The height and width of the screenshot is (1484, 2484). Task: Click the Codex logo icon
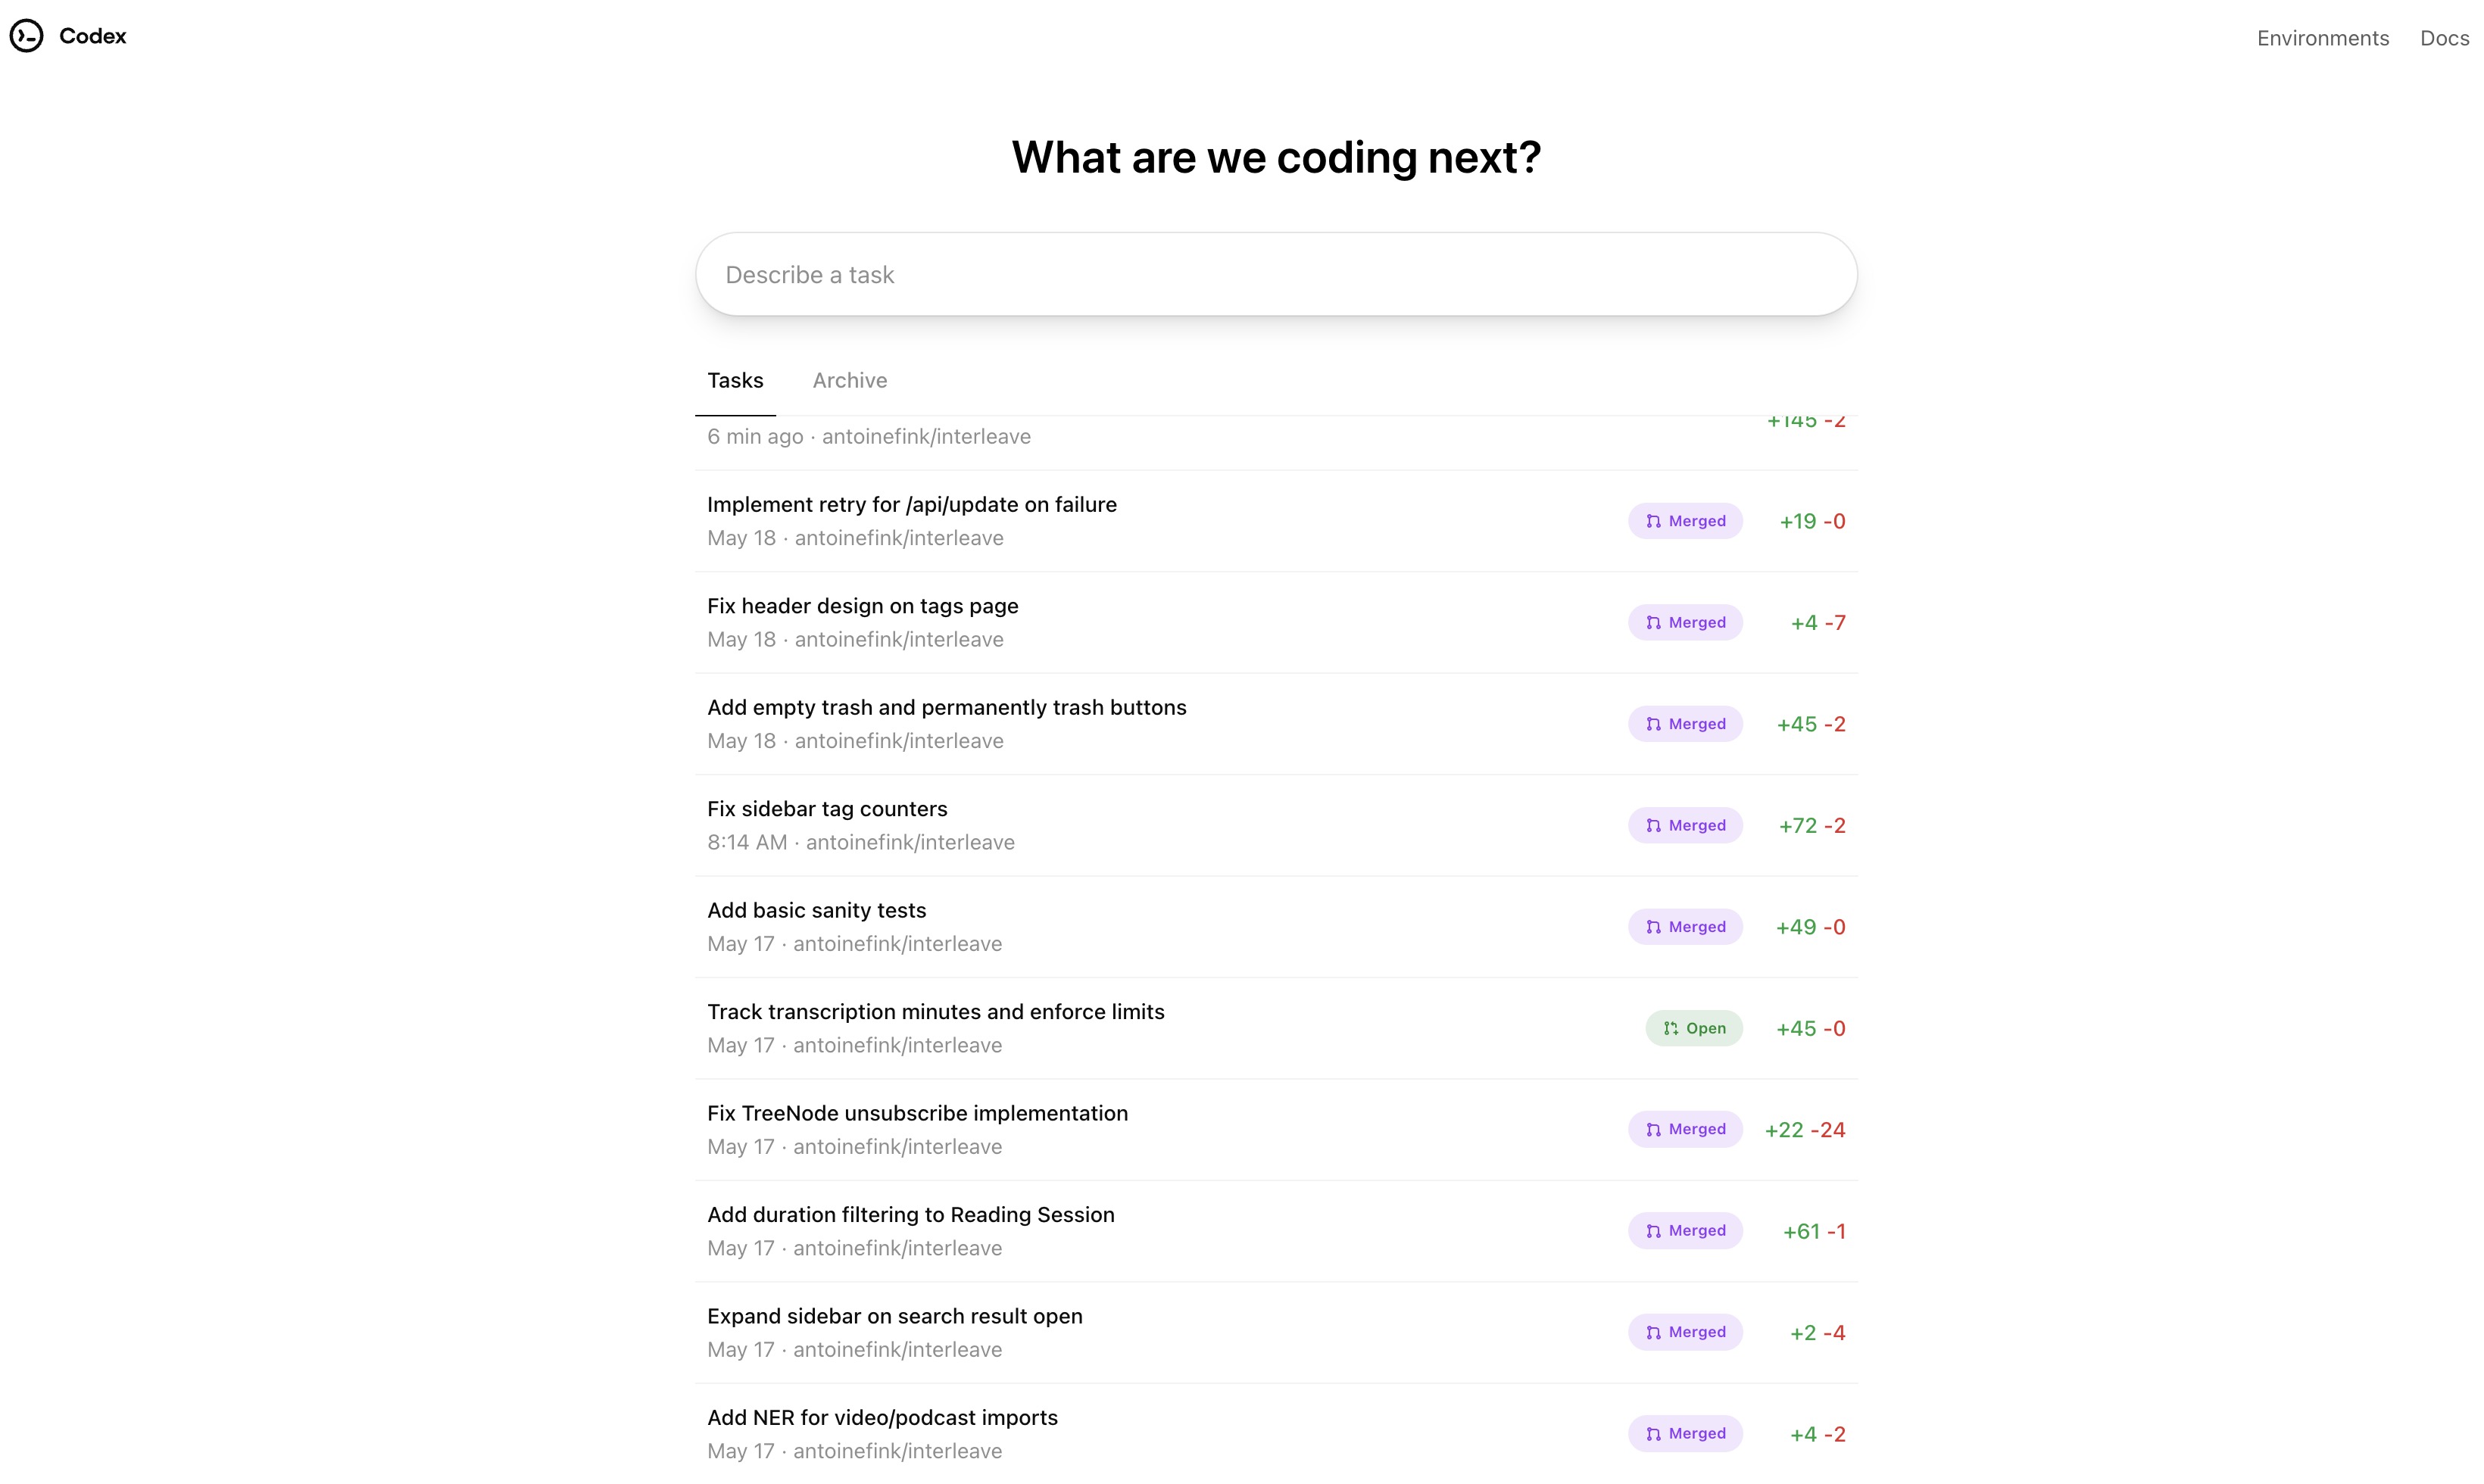[x=27, y=36]
